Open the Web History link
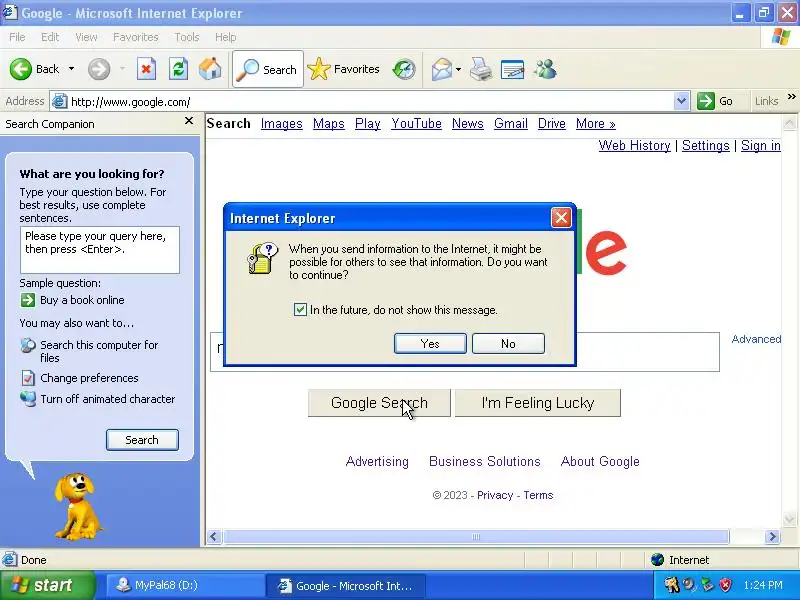The image size is (800, 600). click(x=634, y=145)
